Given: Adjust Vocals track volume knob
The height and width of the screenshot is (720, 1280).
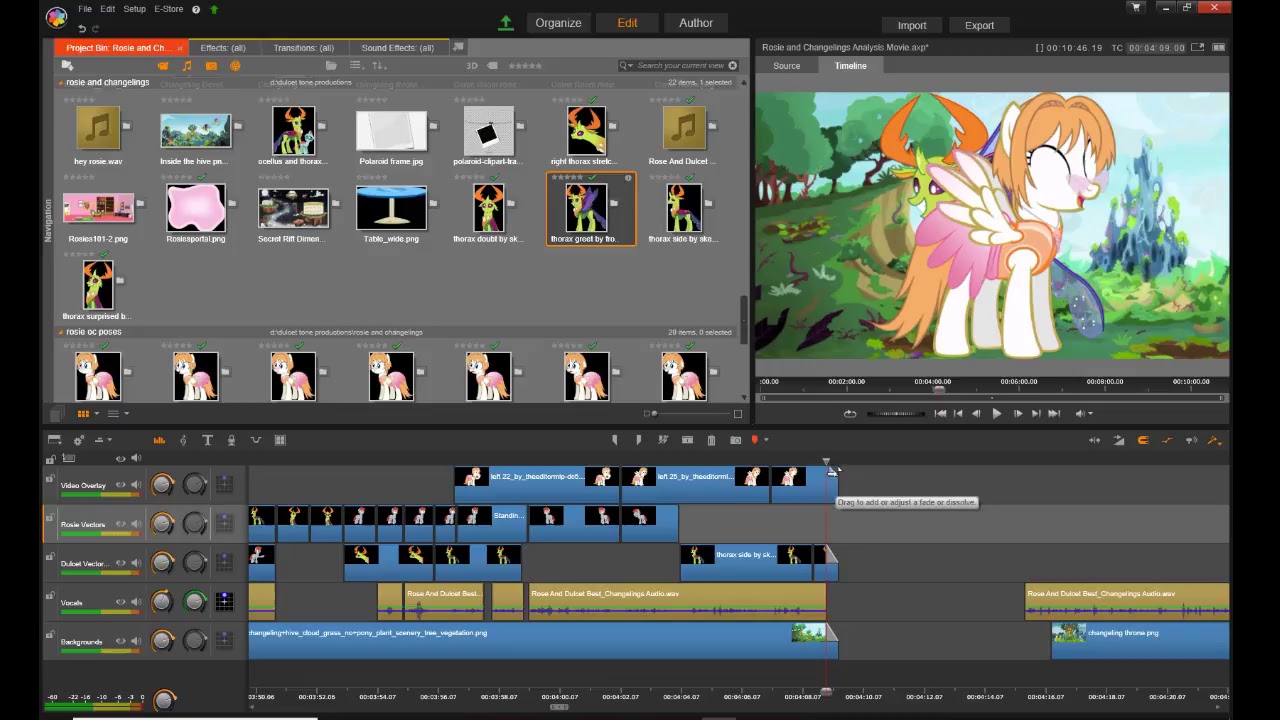Looking at the screenshot, I should tap(162, 602).
